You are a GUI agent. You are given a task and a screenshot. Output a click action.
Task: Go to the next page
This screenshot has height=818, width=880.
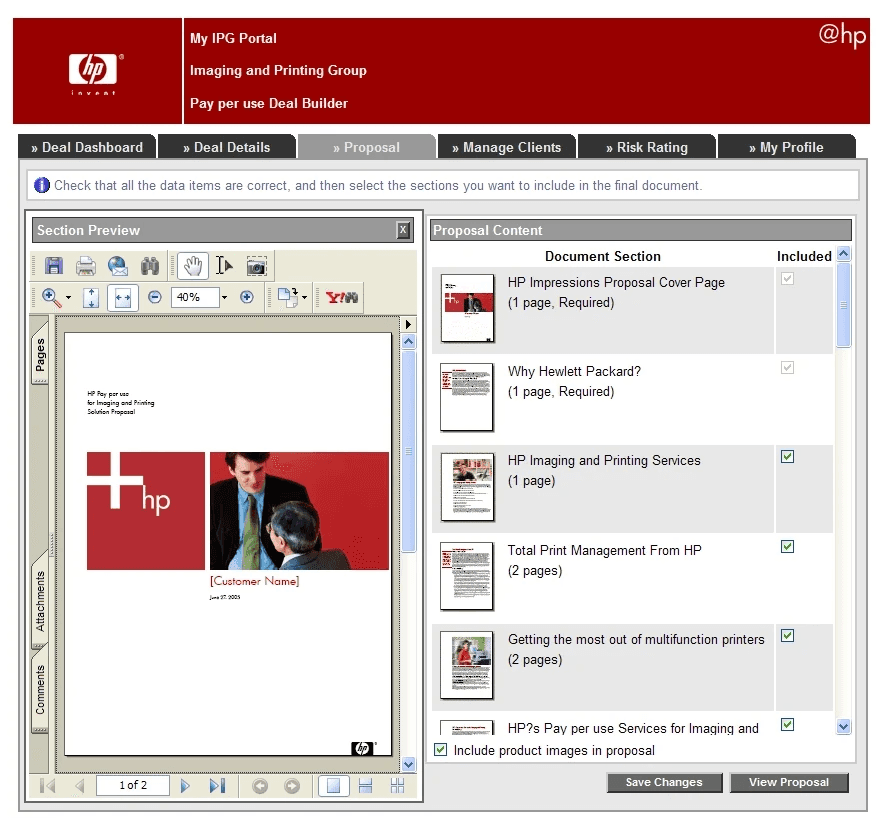pos(185,786)
